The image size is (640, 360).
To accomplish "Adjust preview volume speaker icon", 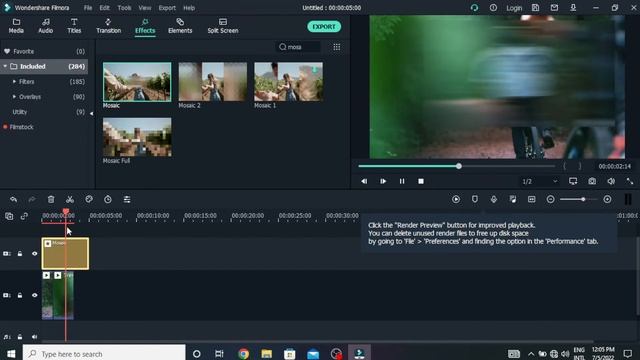I will [611, 181].
